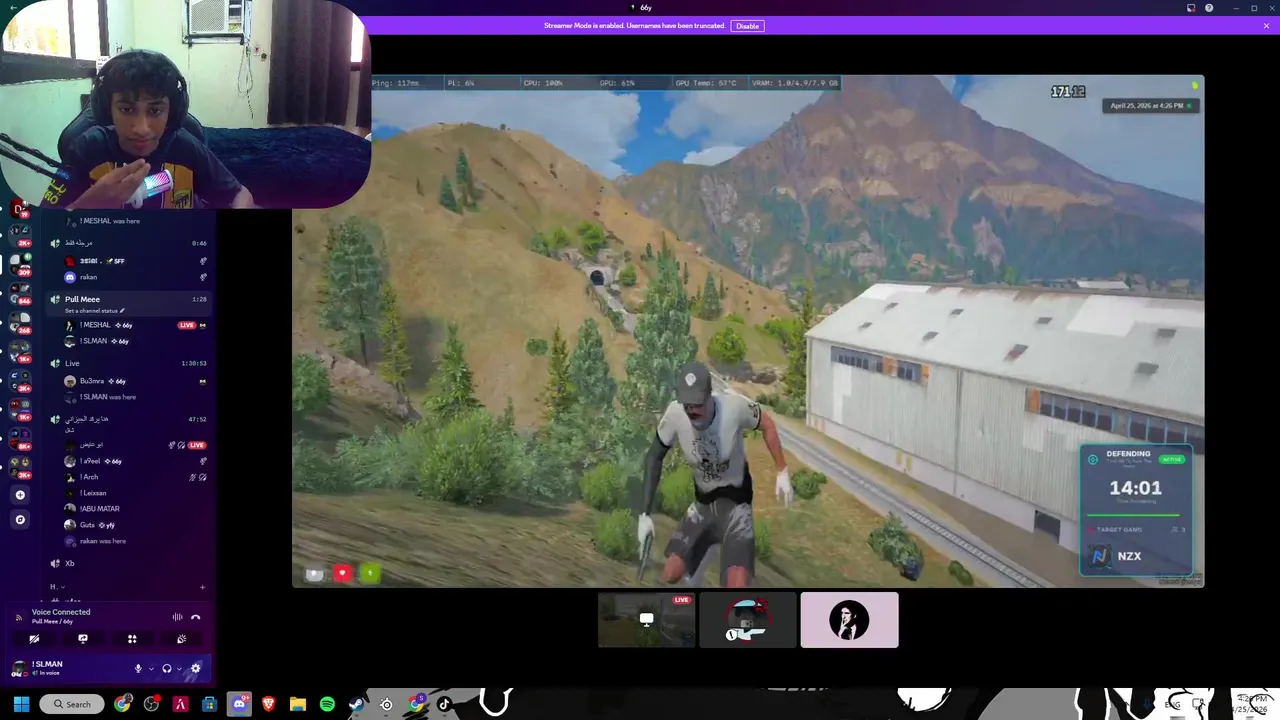This screenshot has height=720, width=1280.
Task: Open the server with the 846 badge
Action: click(20, 294)
